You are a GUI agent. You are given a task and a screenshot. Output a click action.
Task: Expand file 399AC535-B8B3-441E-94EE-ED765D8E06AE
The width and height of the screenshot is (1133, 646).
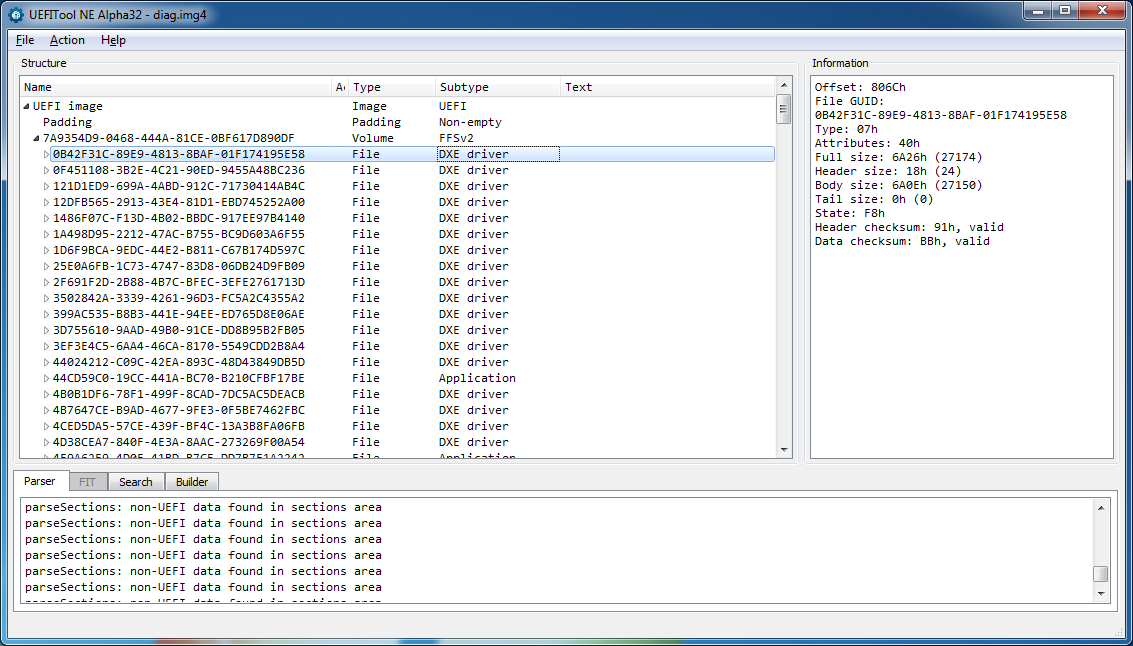(46, 314)
